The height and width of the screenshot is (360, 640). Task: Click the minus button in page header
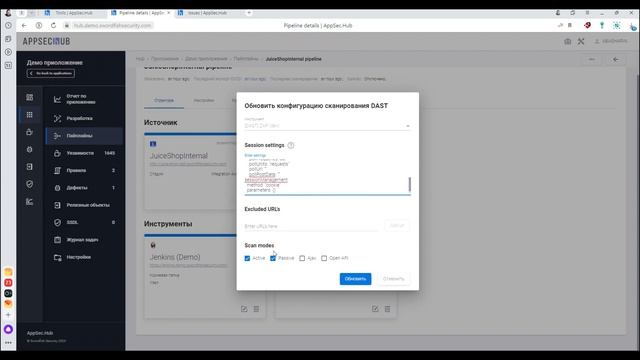[592, 60]
